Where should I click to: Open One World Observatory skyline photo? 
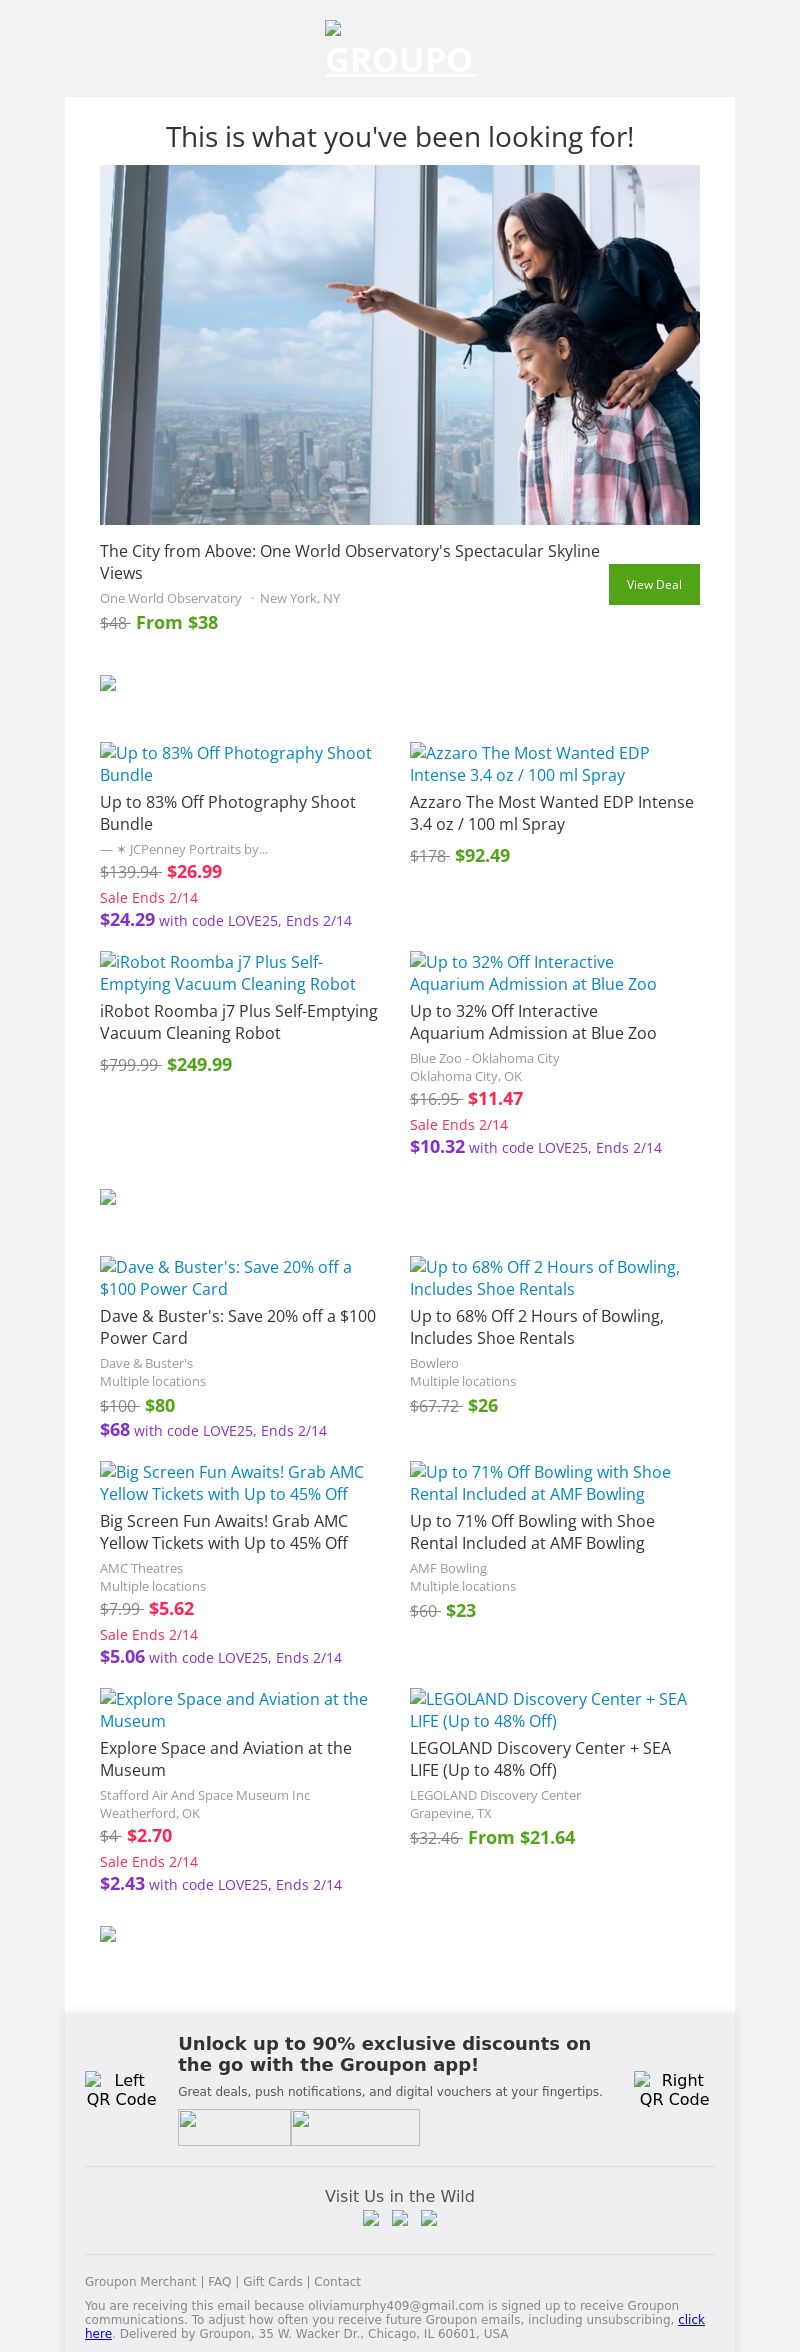400,345
